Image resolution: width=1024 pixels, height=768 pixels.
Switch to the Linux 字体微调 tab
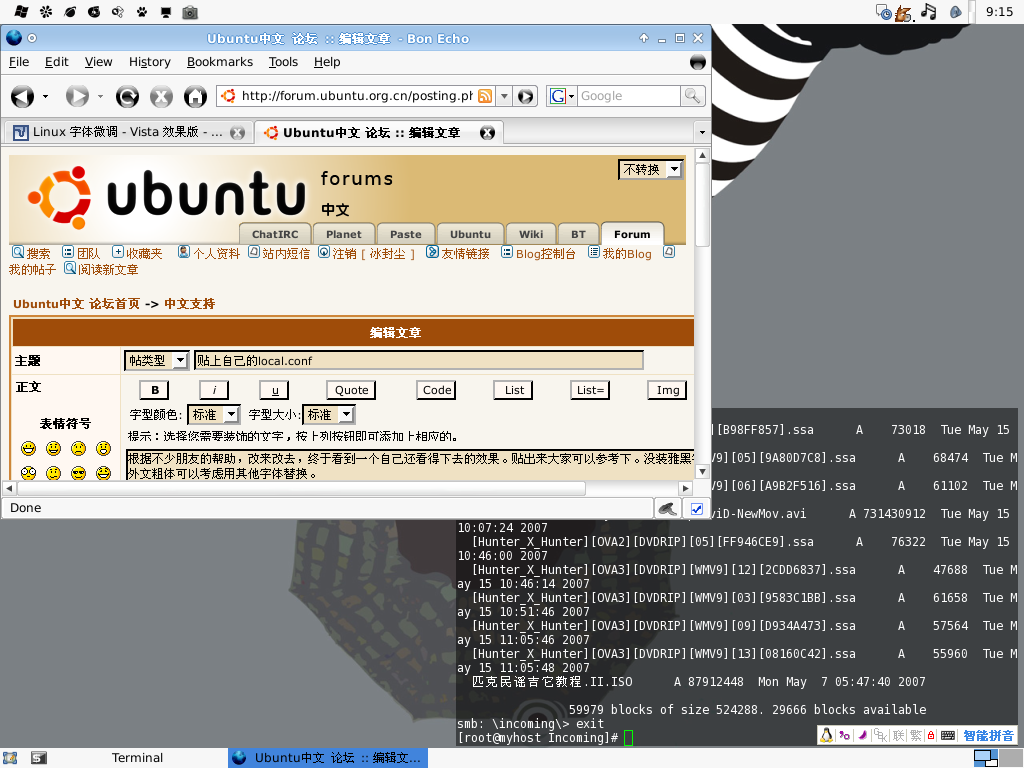click(x=127, y=133)
